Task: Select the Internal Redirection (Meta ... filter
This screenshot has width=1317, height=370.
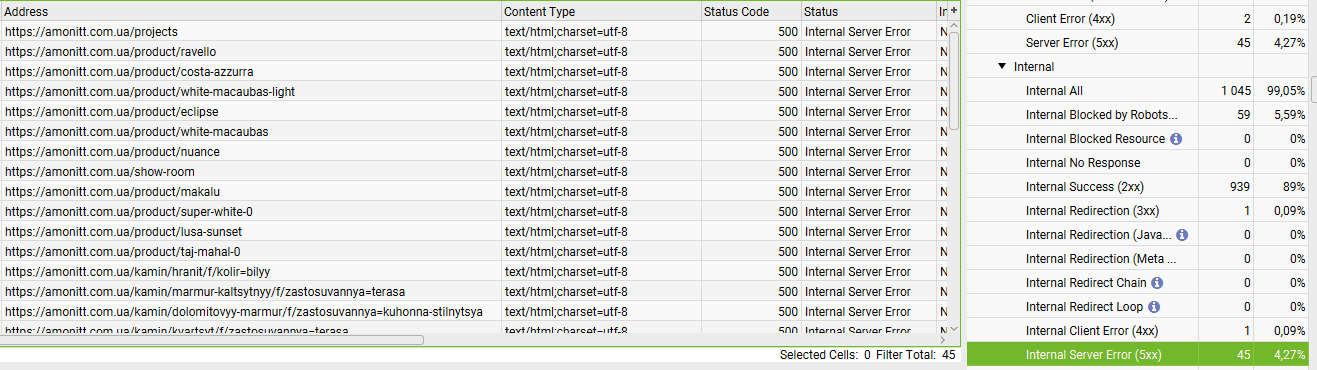Action: (1137, 259)
